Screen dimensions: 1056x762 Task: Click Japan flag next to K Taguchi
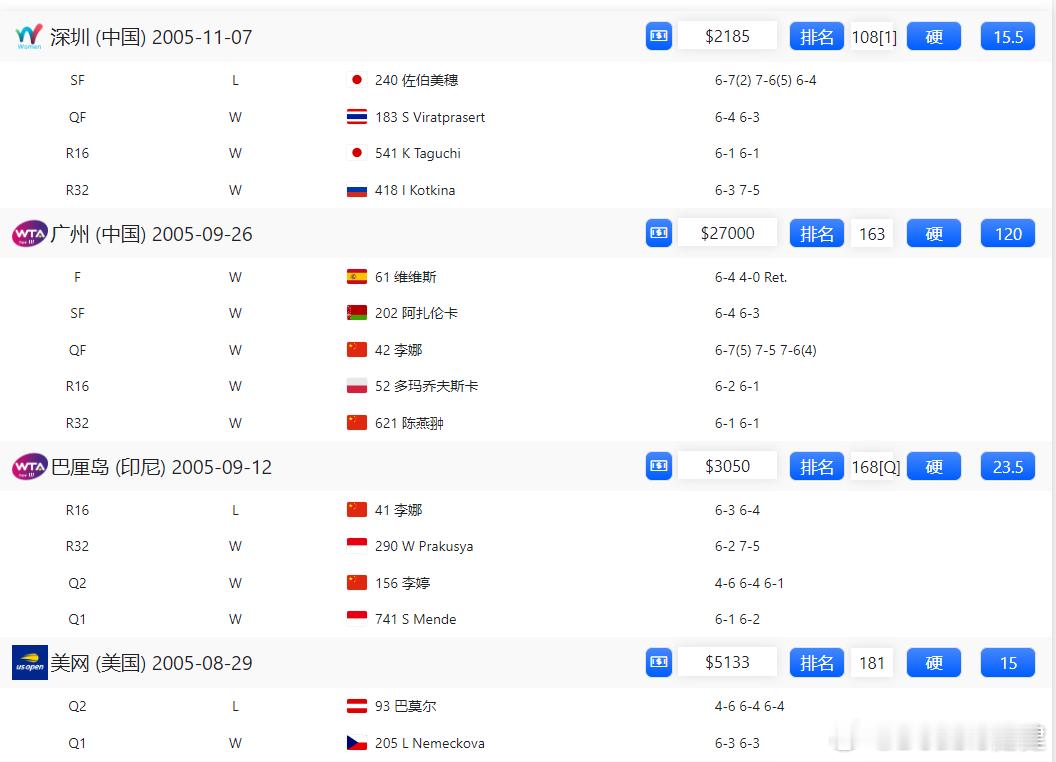(357, 153)
